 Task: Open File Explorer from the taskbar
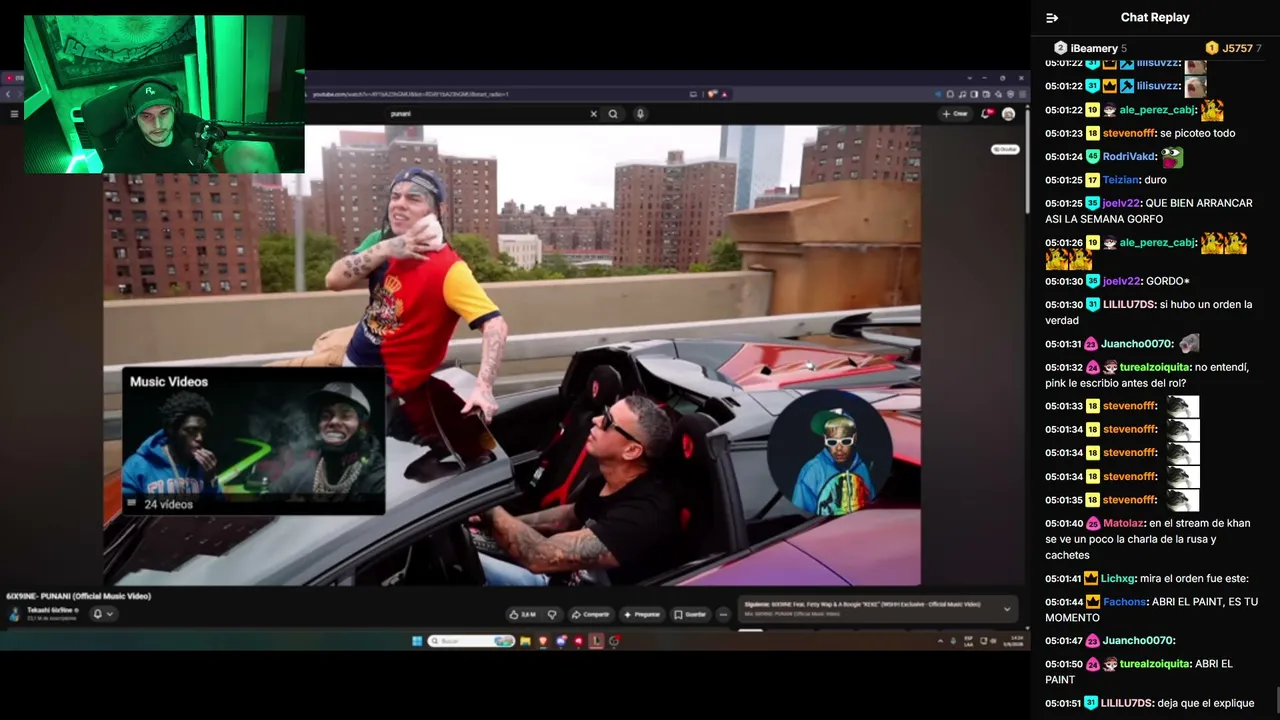pos(525,641)
